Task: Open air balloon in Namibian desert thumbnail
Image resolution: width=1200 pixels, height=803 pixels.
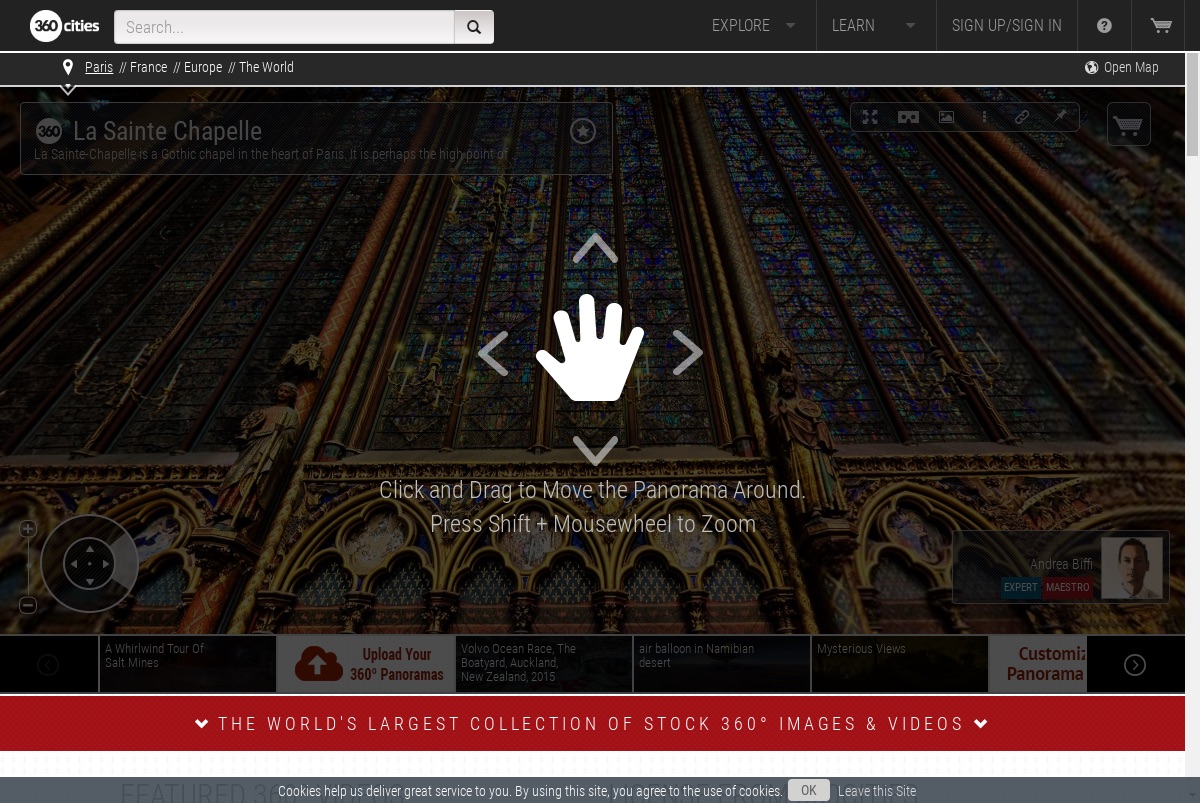Action: pyautogui.click(x=722, y=664)
